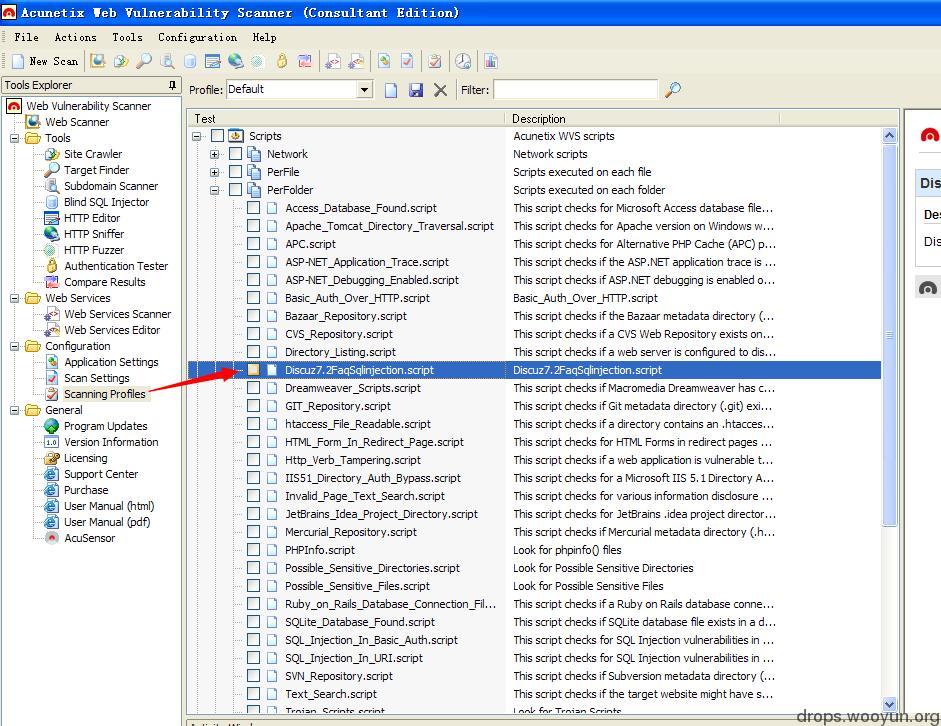
Task: Tick the PHPInfo.script checkbox
Action: (253, 550)
